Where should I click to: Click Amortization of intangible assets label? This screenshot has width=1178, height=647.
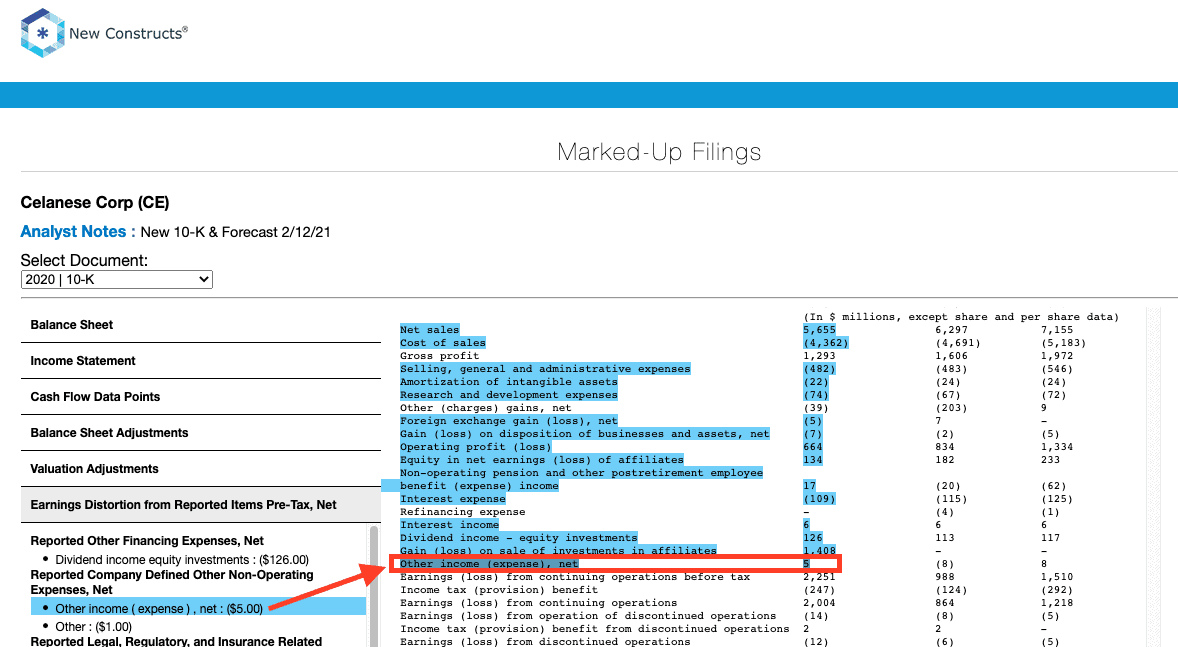(509, 382)
